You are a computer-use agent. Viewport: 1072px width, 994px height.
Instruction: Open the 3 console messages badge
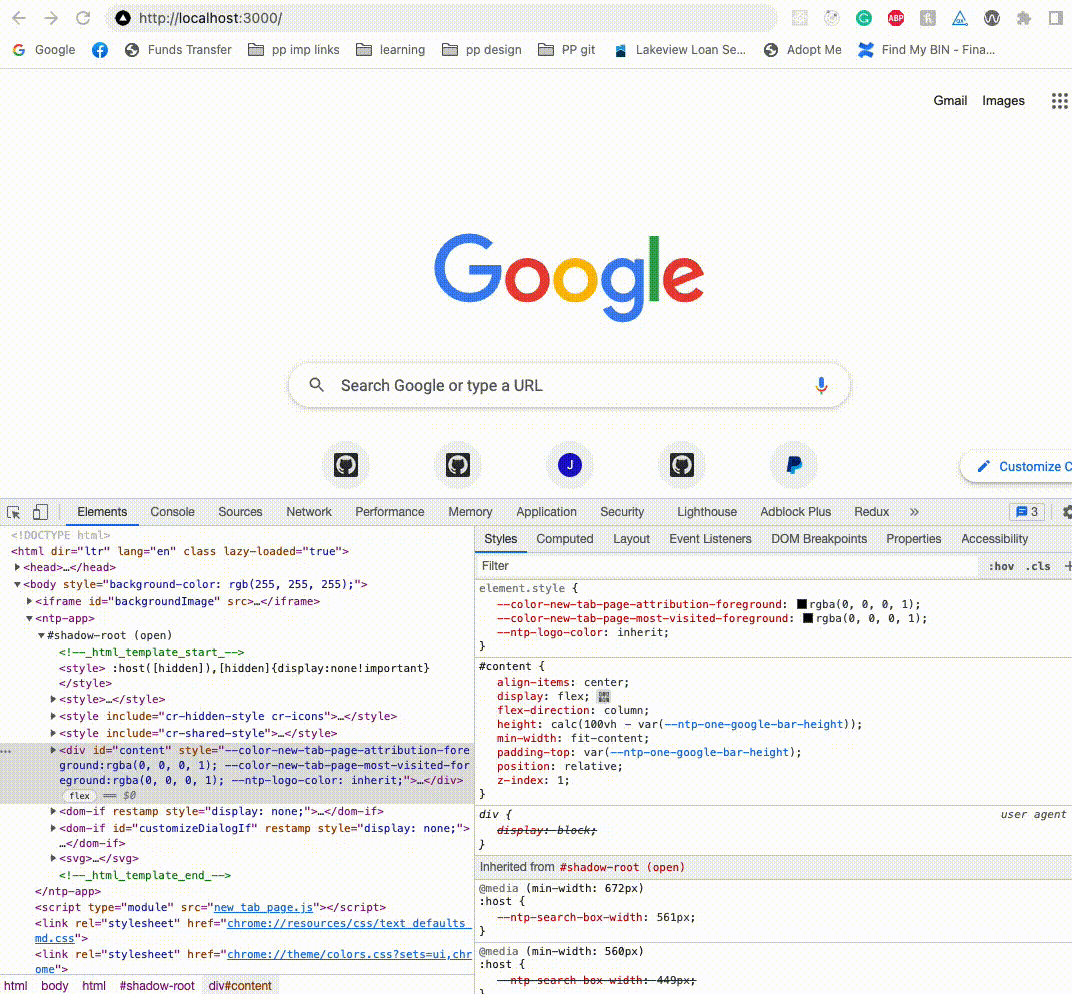(1027, 512)
